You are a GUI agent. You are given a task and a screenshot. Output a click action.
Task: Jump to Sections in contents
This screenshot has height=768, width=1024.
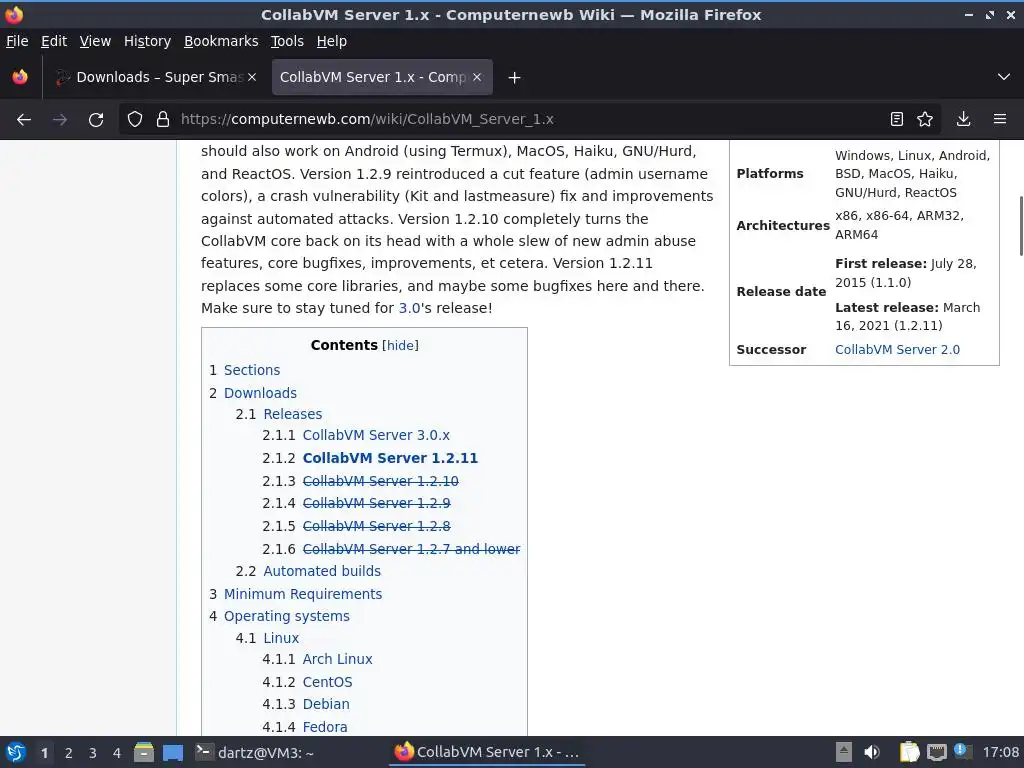click(x=252, y=370)
